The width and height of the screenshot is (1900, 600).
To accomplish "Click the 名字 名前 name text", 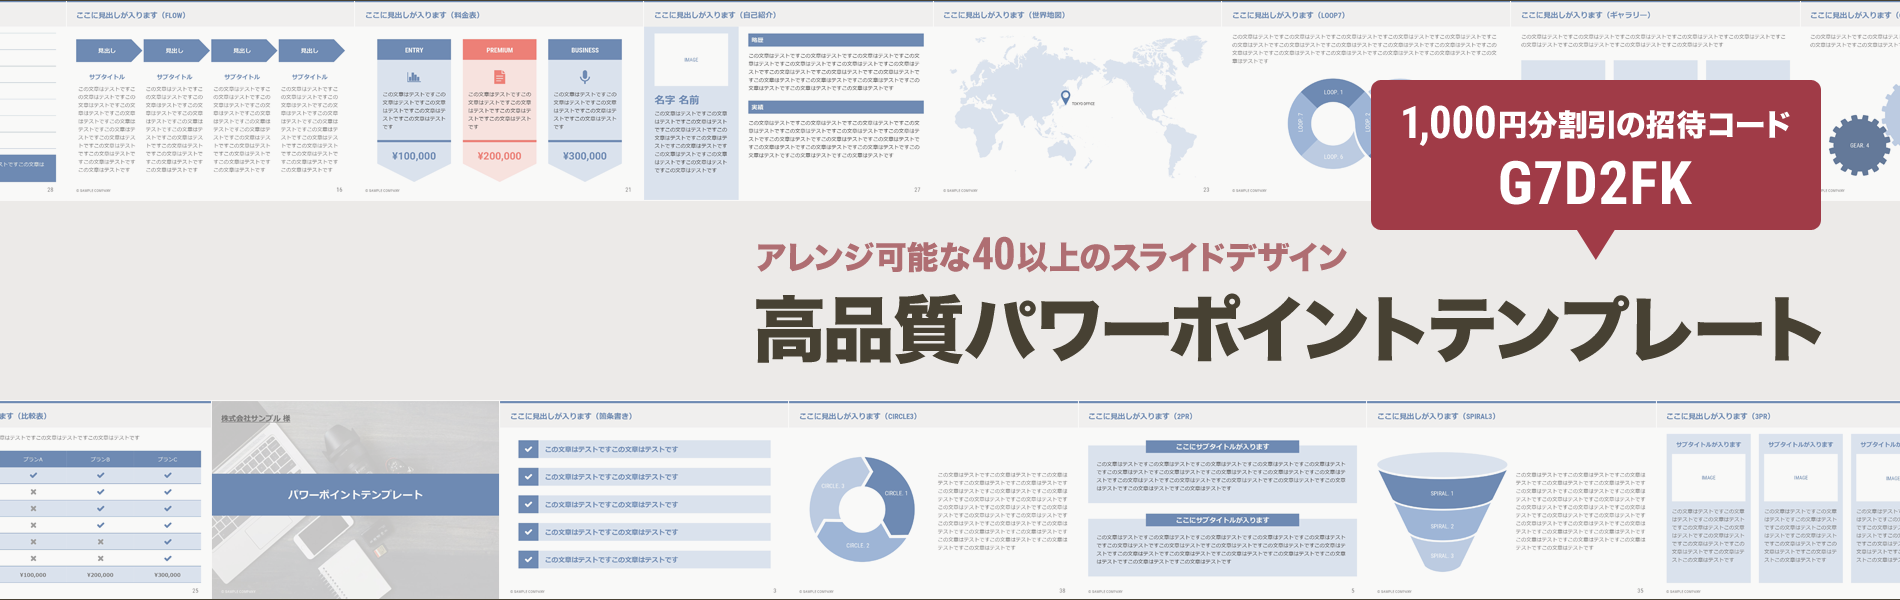I will click(x=677, y=100).
